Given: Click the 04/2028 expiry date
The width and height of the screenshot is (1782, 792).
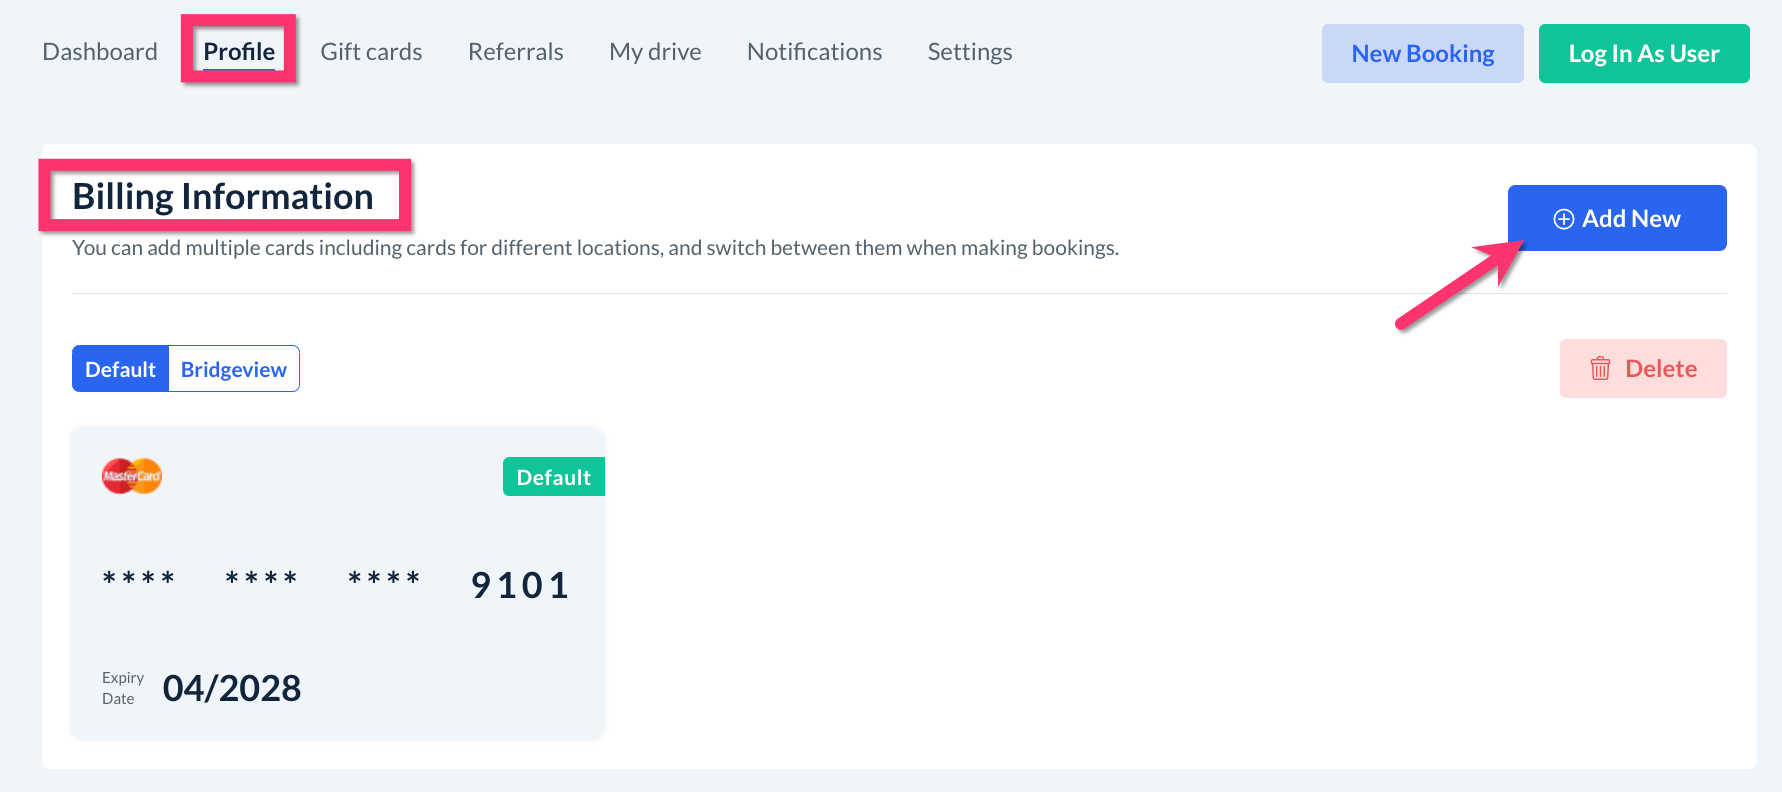Looking at the screenshot, I should (x=232, y=688).
